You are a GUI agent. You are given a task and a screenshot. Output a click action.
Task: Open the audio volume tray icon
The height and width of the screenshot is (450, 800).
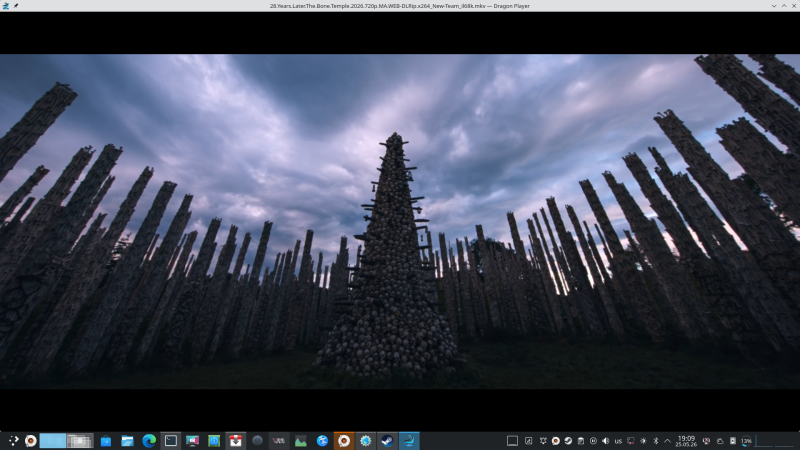[x=606, y=441]
